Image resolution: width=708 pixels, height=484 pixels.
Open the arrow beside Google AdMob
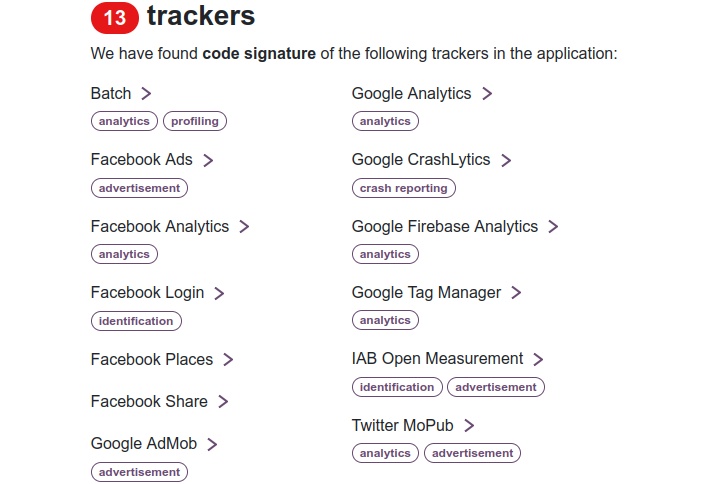[x=212, y=444]
